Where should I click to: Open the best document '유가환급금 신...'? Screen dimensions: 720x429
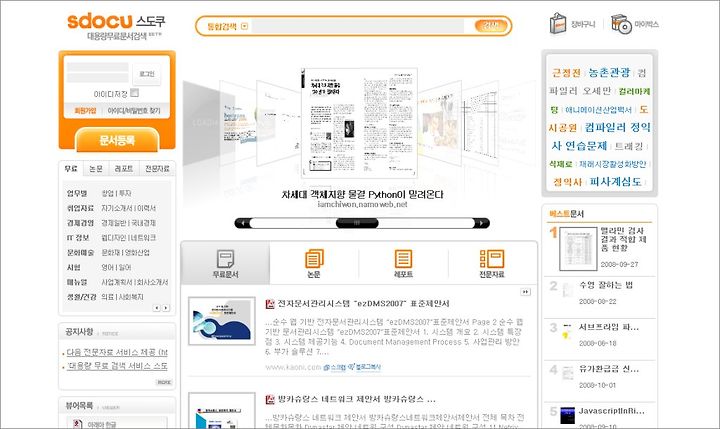pos(608,368)
